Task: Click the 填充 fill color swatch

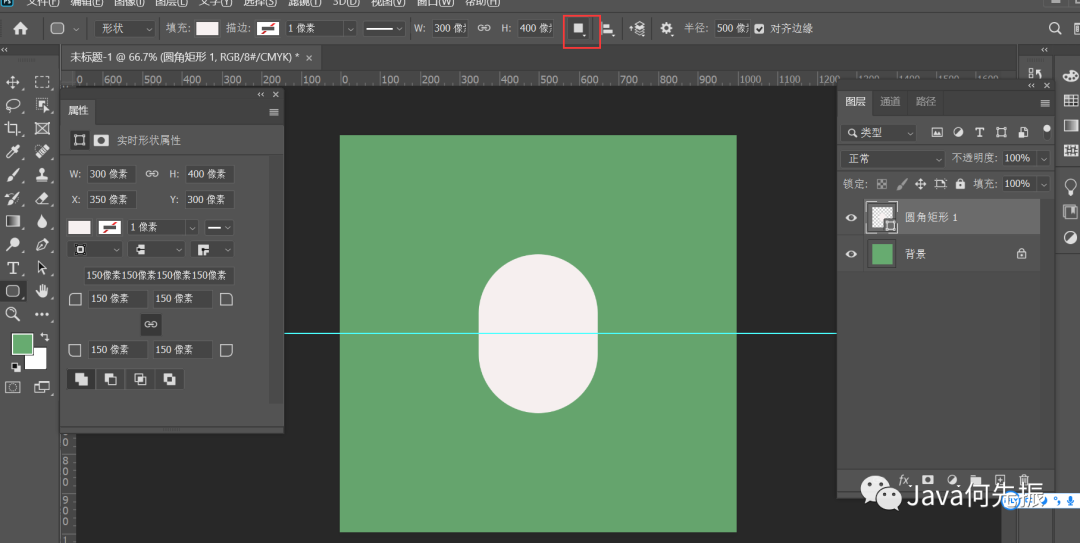Action: coord(207,29)
